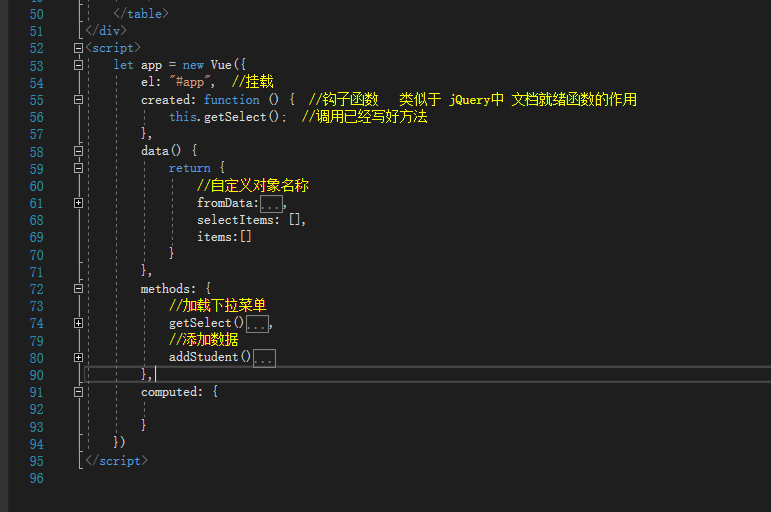The height and width of the screenshot is (512, 771).
Task: Click the '//添加数据' comment
Action: (204, 339)
